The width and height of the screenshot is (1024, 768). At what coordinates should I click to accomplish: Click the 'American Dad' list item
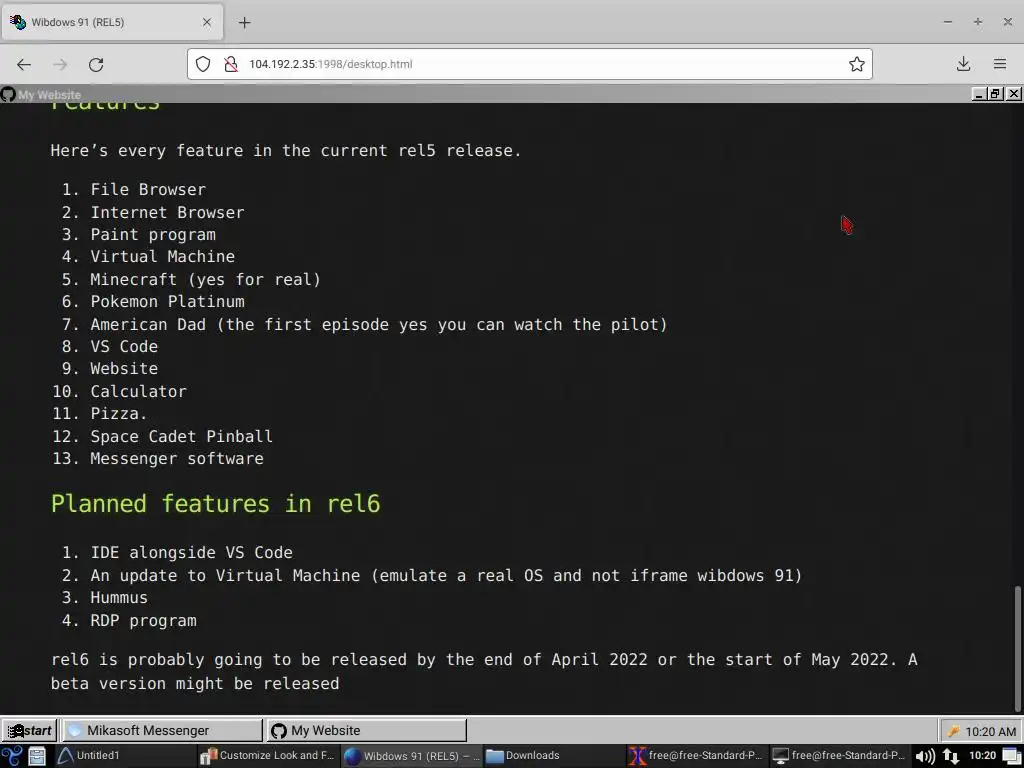(379, 325)
